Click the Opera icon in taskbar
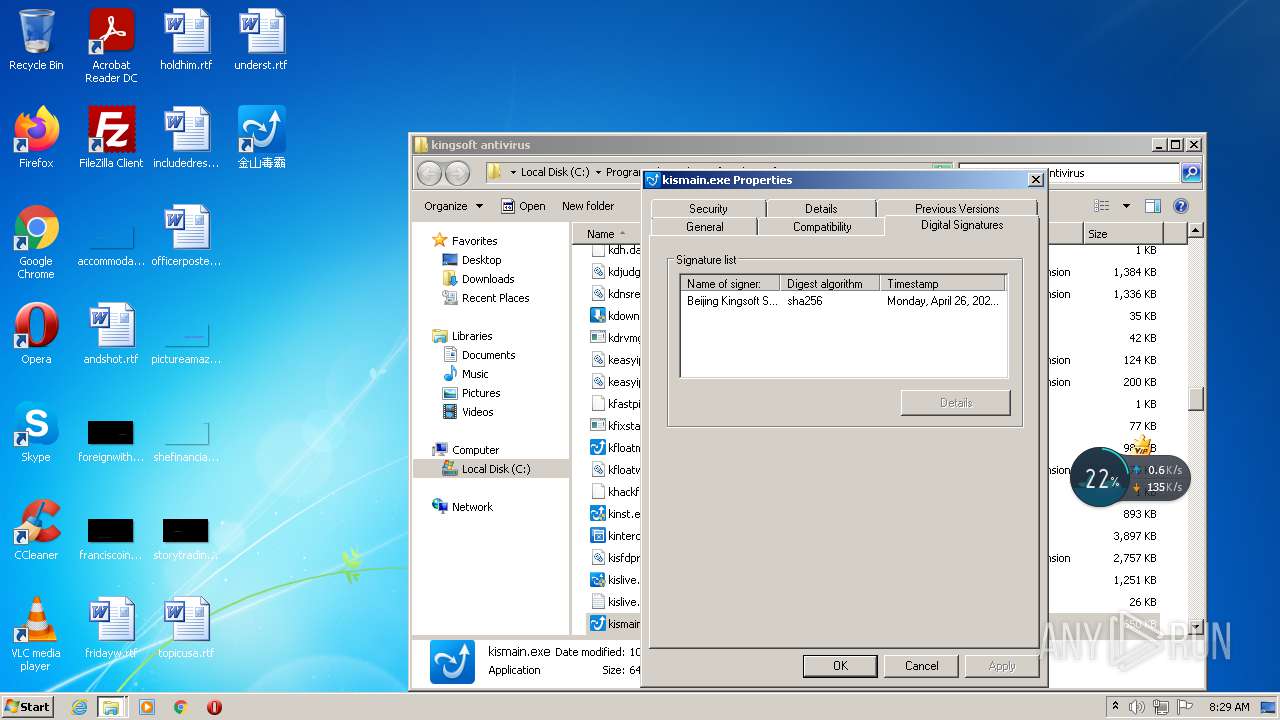 pos(214,707)
